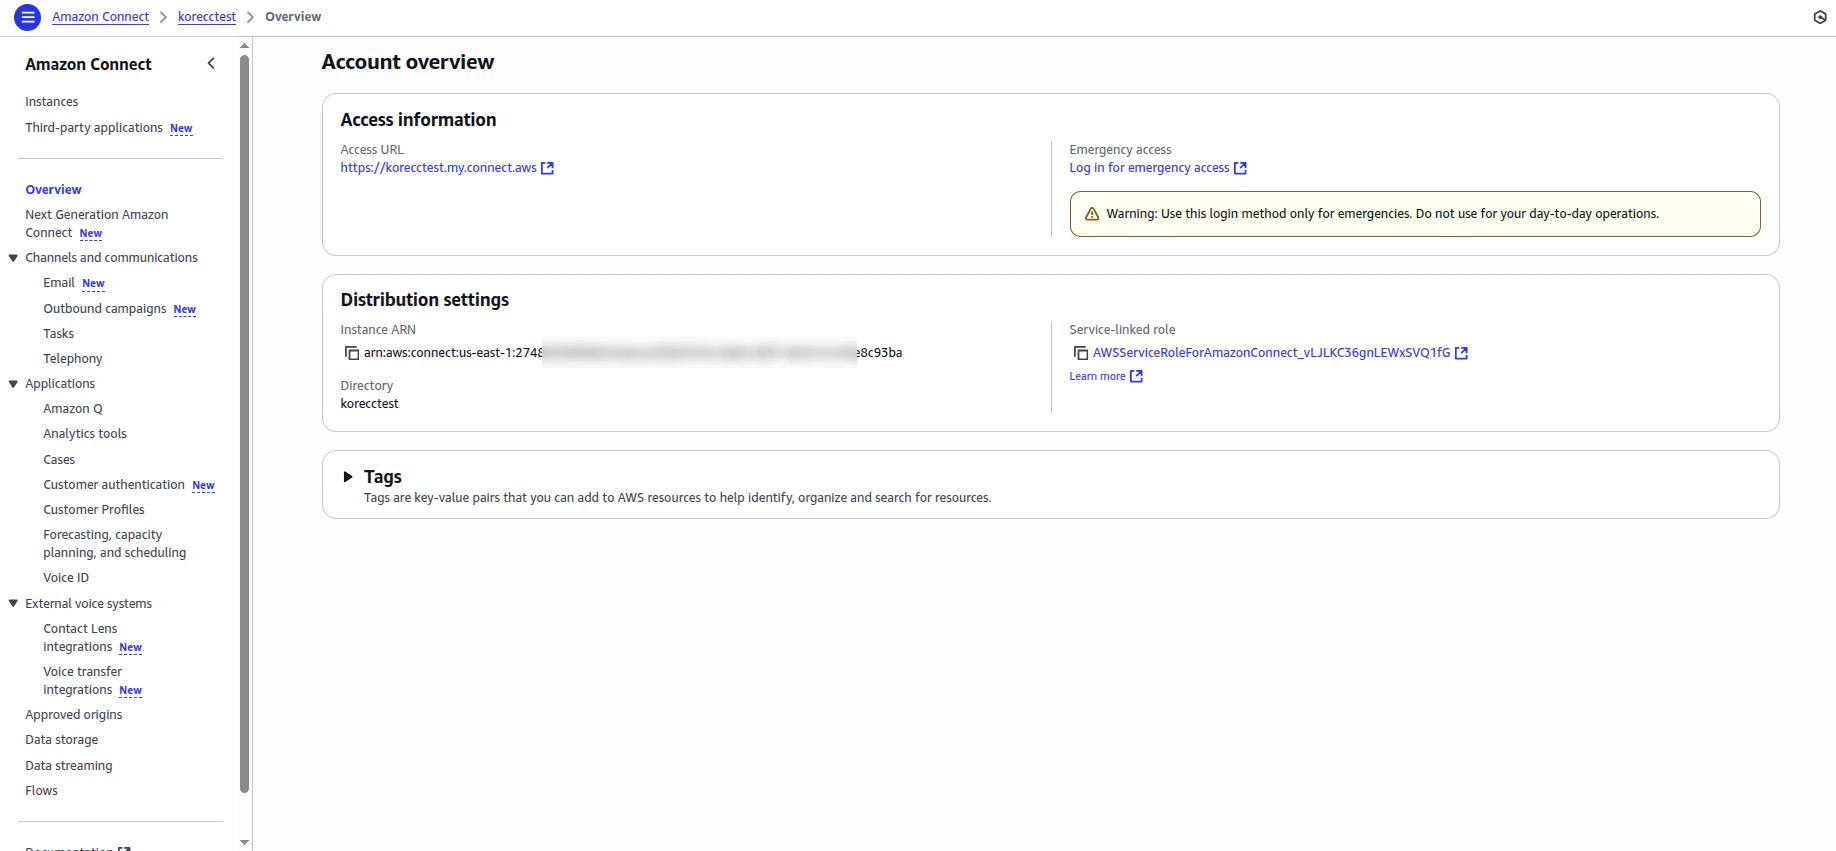Go to Instances in sidebar

point(52,102)
